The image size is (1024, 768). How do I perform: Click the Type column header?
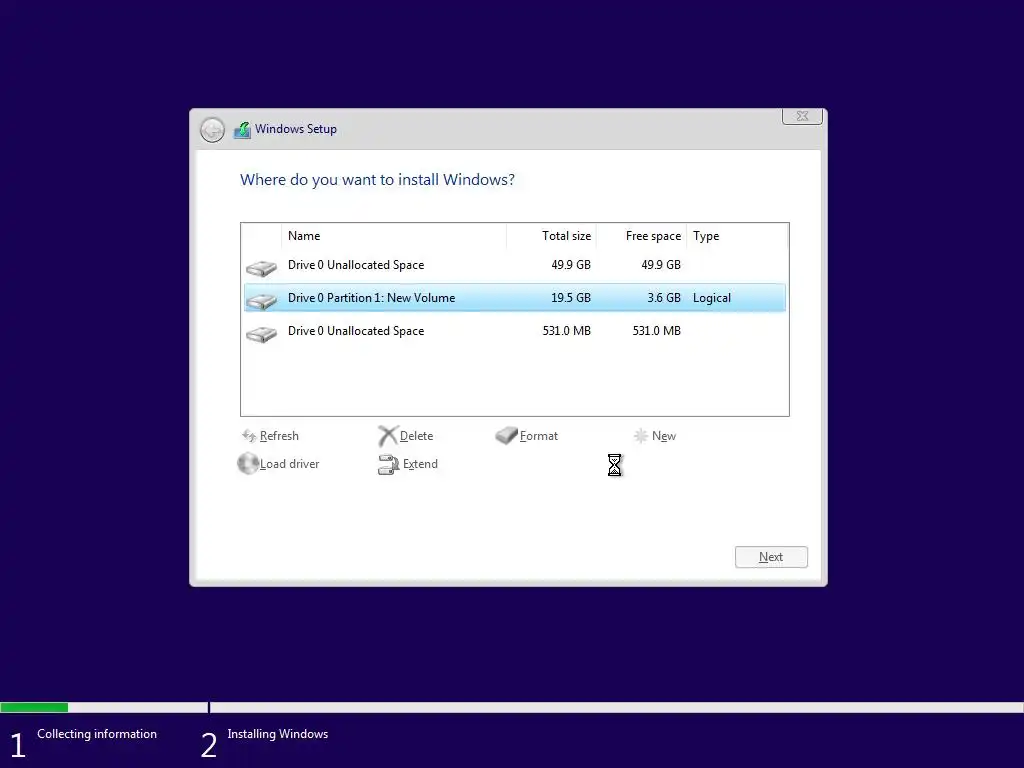(737, 236)
